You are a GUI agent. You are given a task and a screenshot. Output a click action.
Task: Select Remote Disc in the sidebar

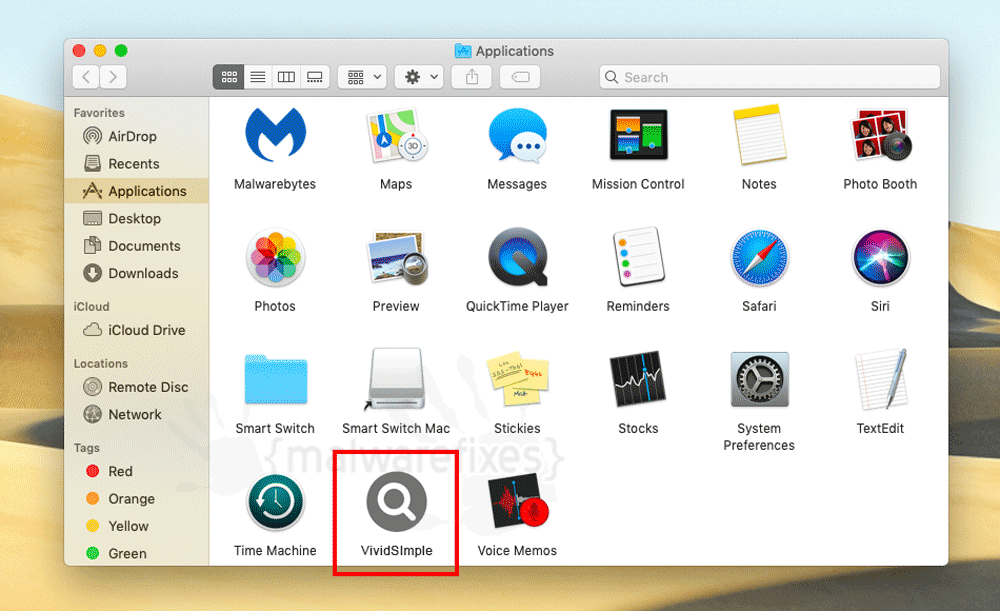[136, 387]
